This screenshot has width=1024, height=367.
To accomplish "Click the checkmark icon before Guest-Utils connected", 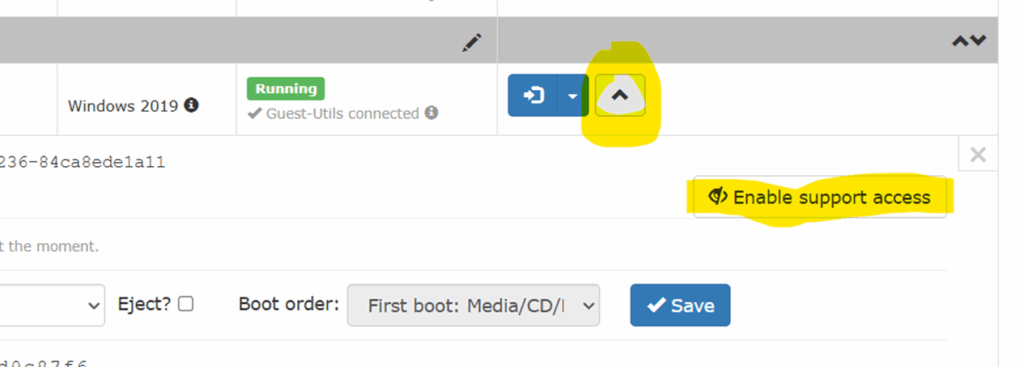I will 254,114.
